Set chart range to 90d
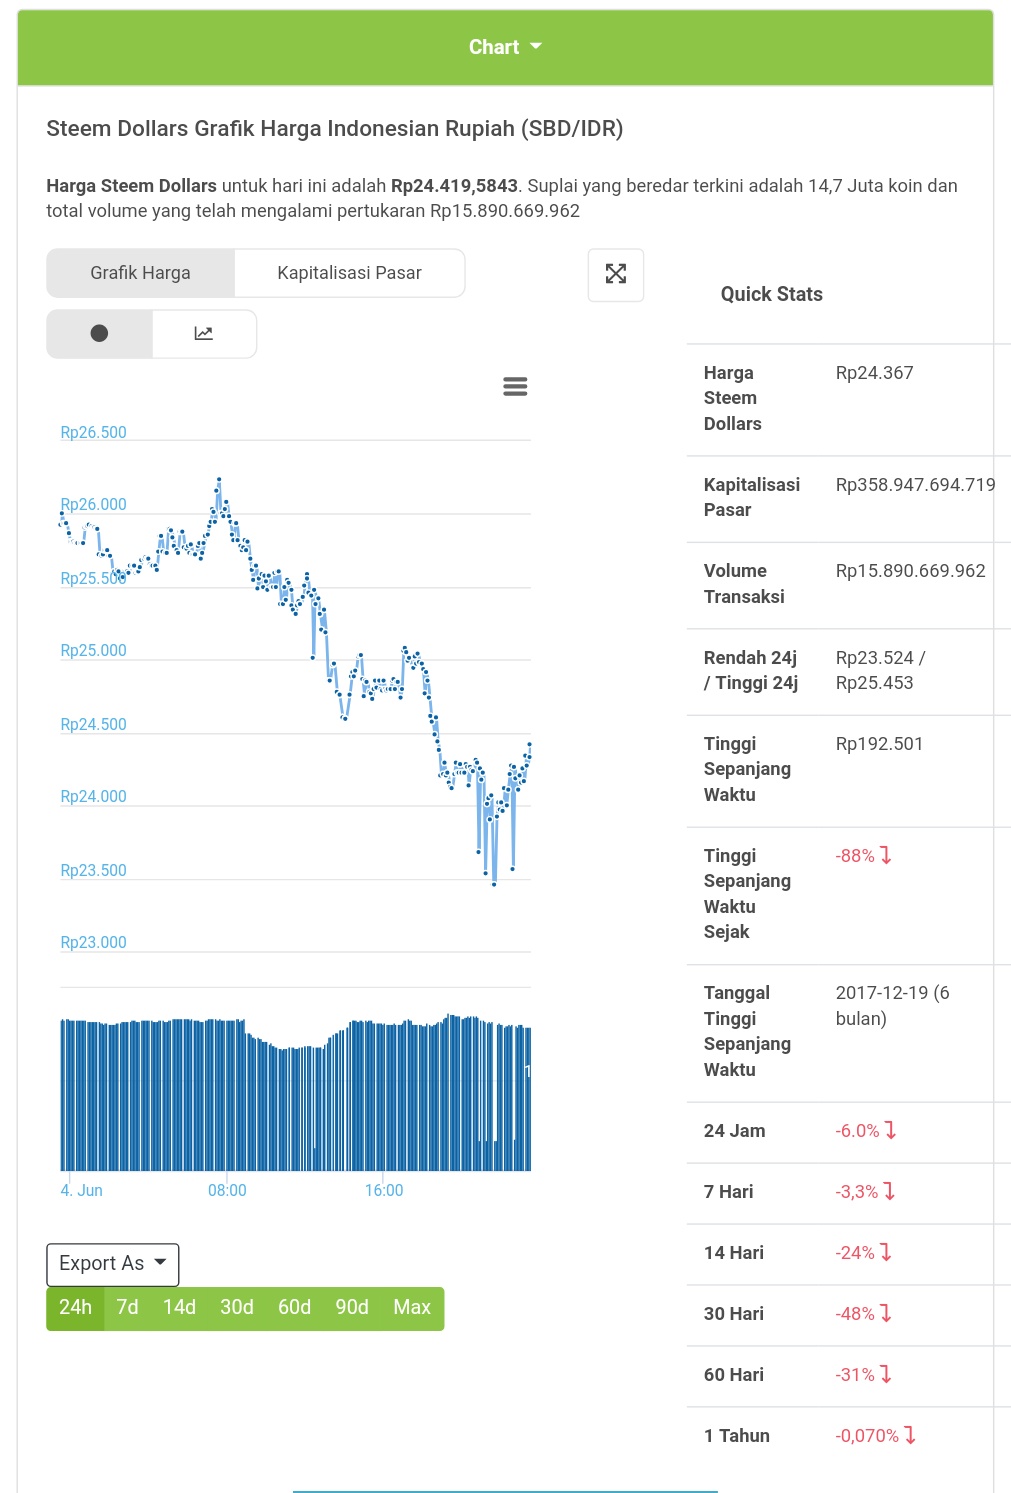This screenshot has width=1011, height=1493. [352, 1308]
